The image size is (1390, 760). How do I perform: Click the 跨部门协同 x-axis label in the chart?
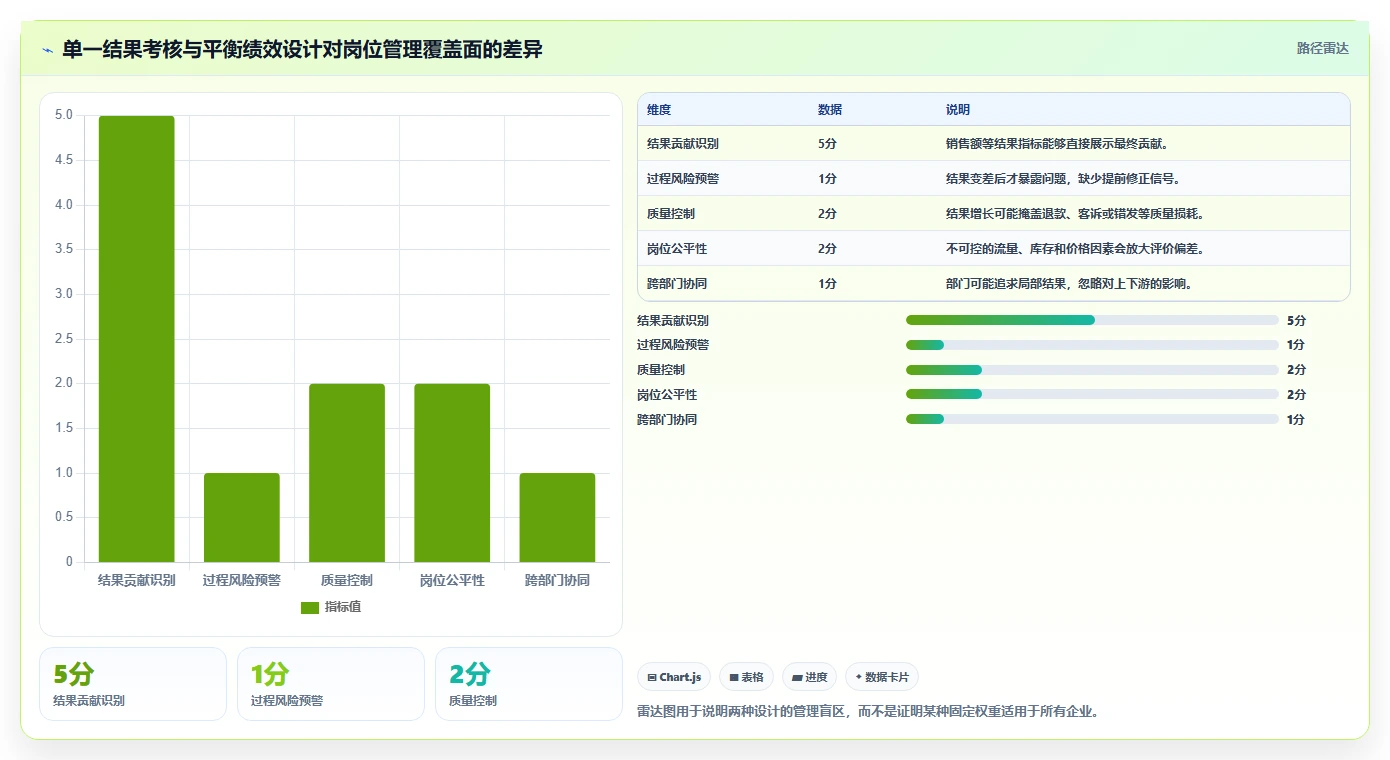(557, 580)
